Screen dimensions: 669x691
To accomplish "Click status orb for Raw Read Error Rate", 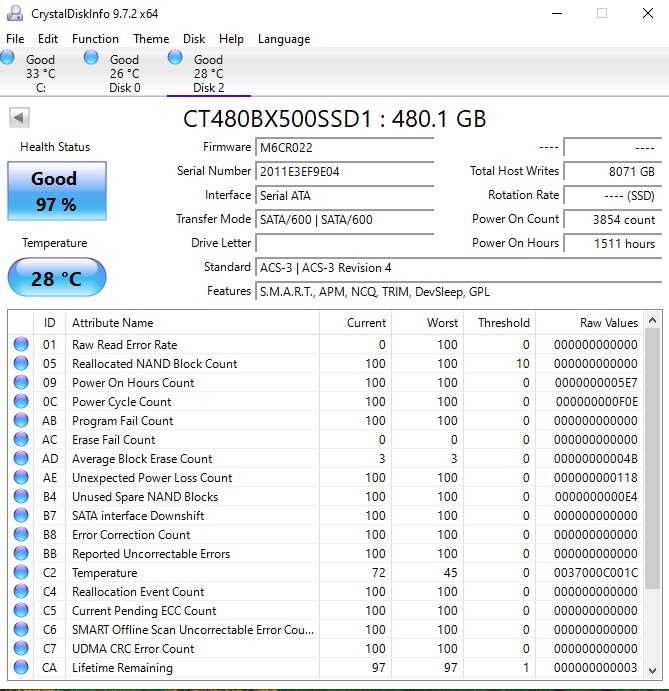I will tap(21, 345).
